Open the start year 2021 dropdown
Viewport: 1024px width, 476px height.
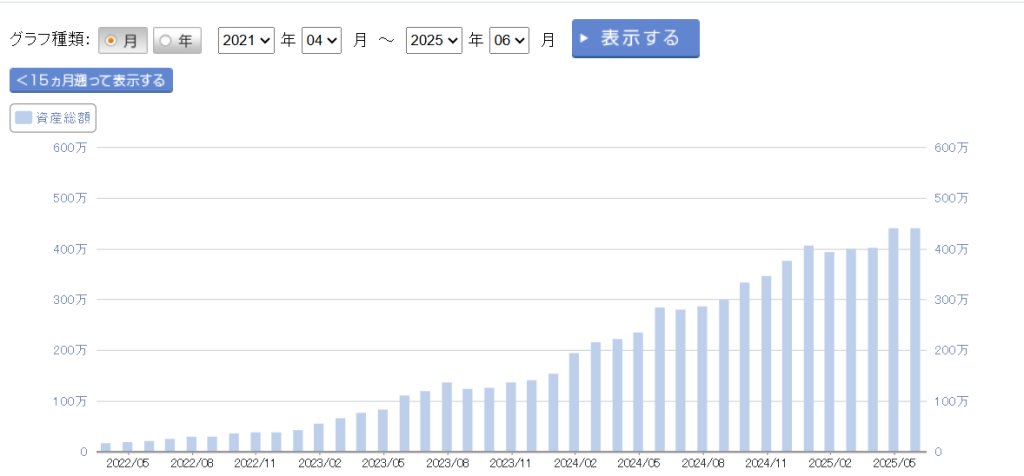tap(246, 40)
